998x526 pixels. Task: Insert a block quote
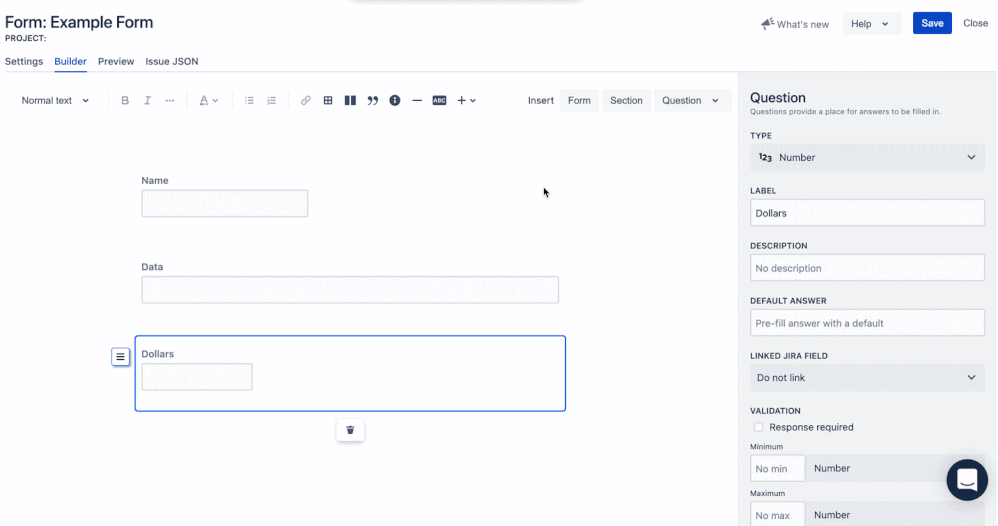(x=372, y=101)
